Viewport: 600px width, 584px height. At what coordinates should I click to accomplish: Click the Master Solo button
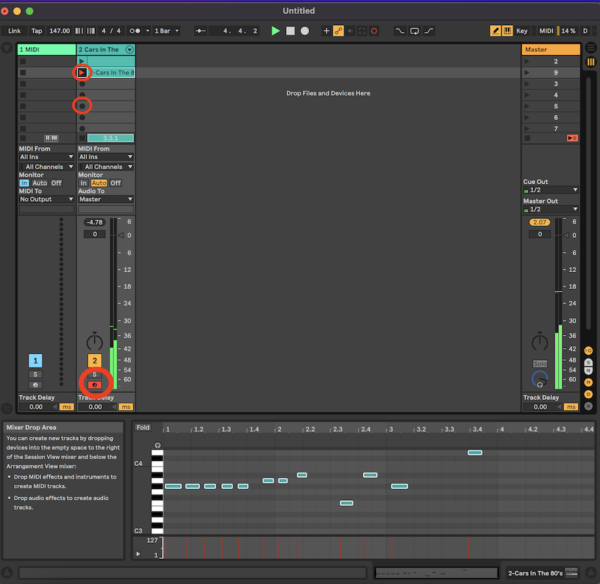coord(540,364)
